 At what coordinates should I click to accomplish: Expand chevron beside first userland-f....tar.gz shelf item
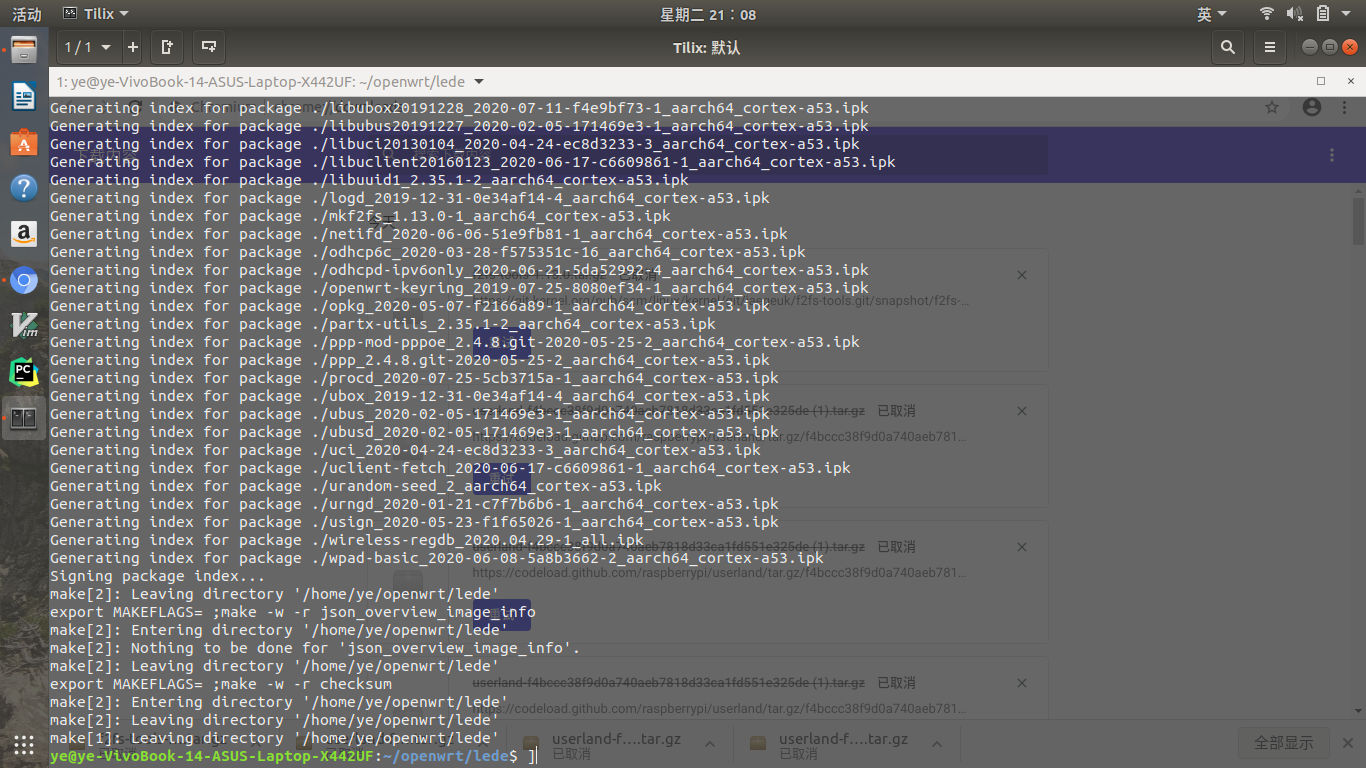pyautogui.click(x=709, y=744)
